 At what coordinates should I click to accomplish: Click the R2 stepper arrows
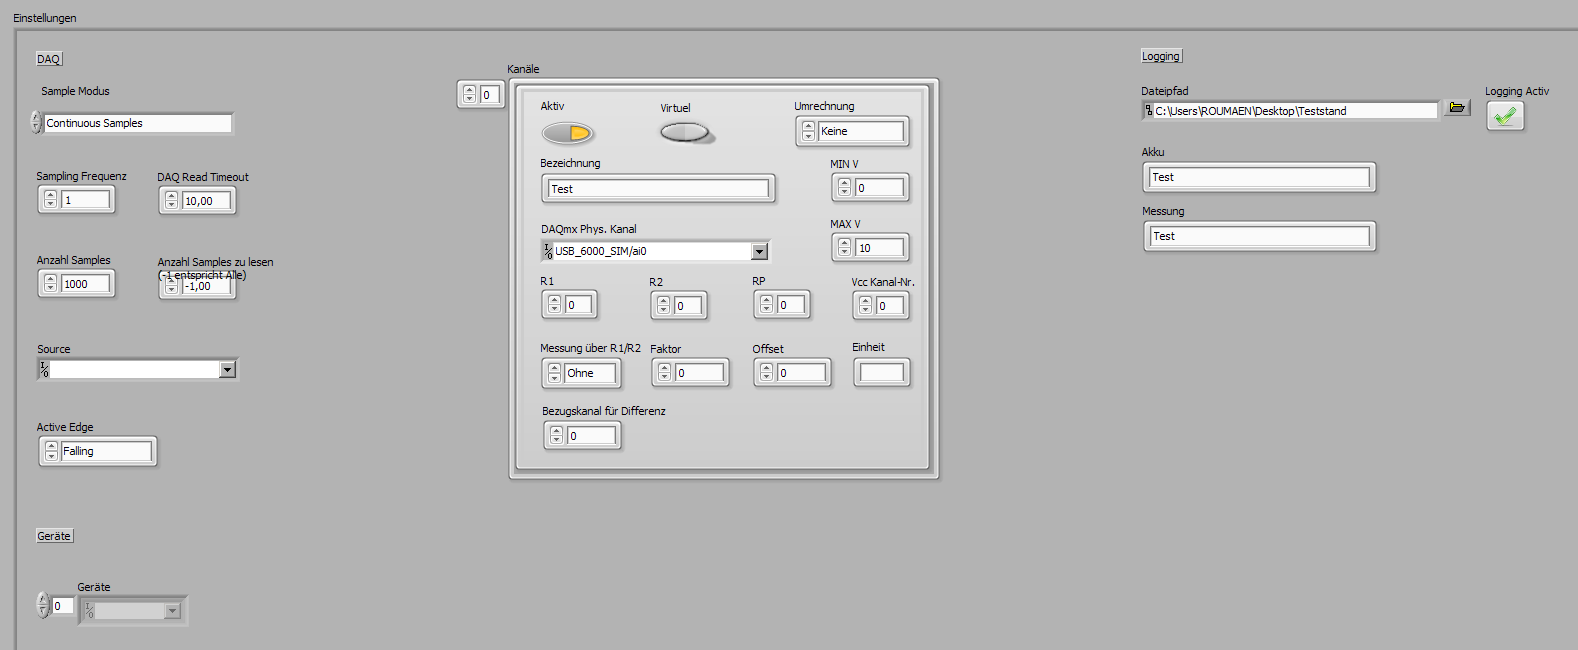click(x=664, y=305)
